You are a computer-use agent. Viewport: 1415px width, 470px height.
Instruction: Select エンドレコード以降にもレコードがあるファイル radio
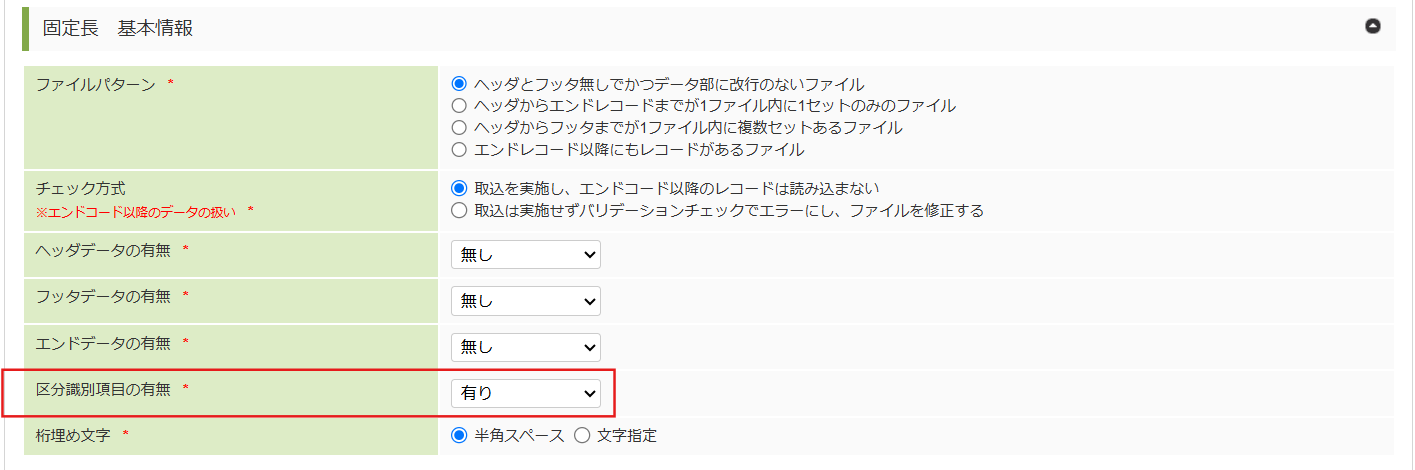pos(460,150)
